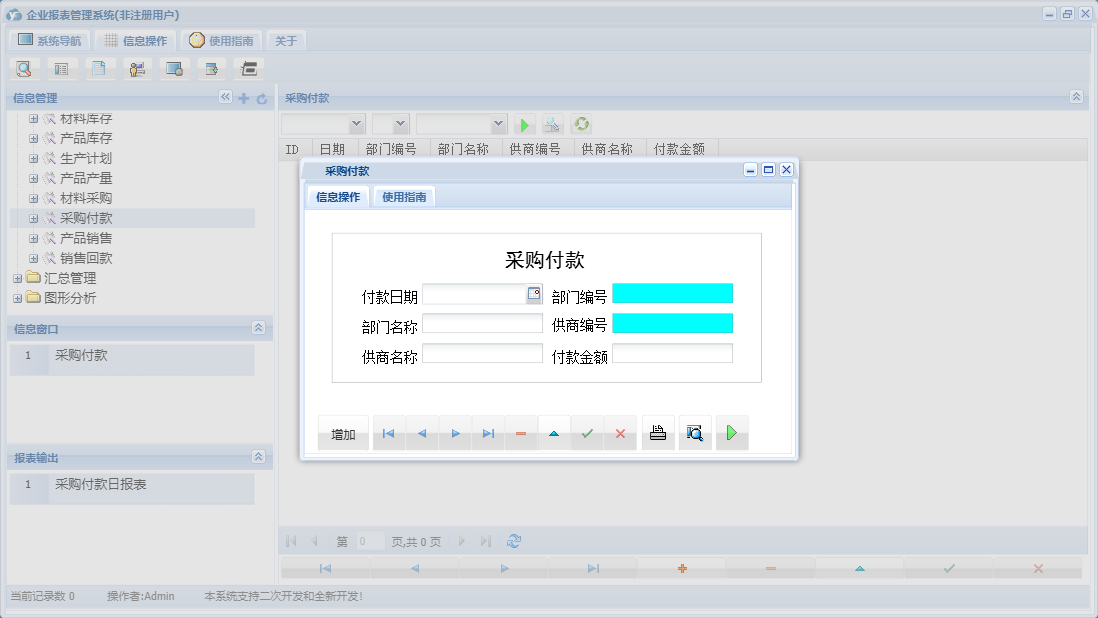This screenshot has height=618, width=1098.
Task: Click the 增加 button in the 采购付款 dialog
Action: (343, 432)
